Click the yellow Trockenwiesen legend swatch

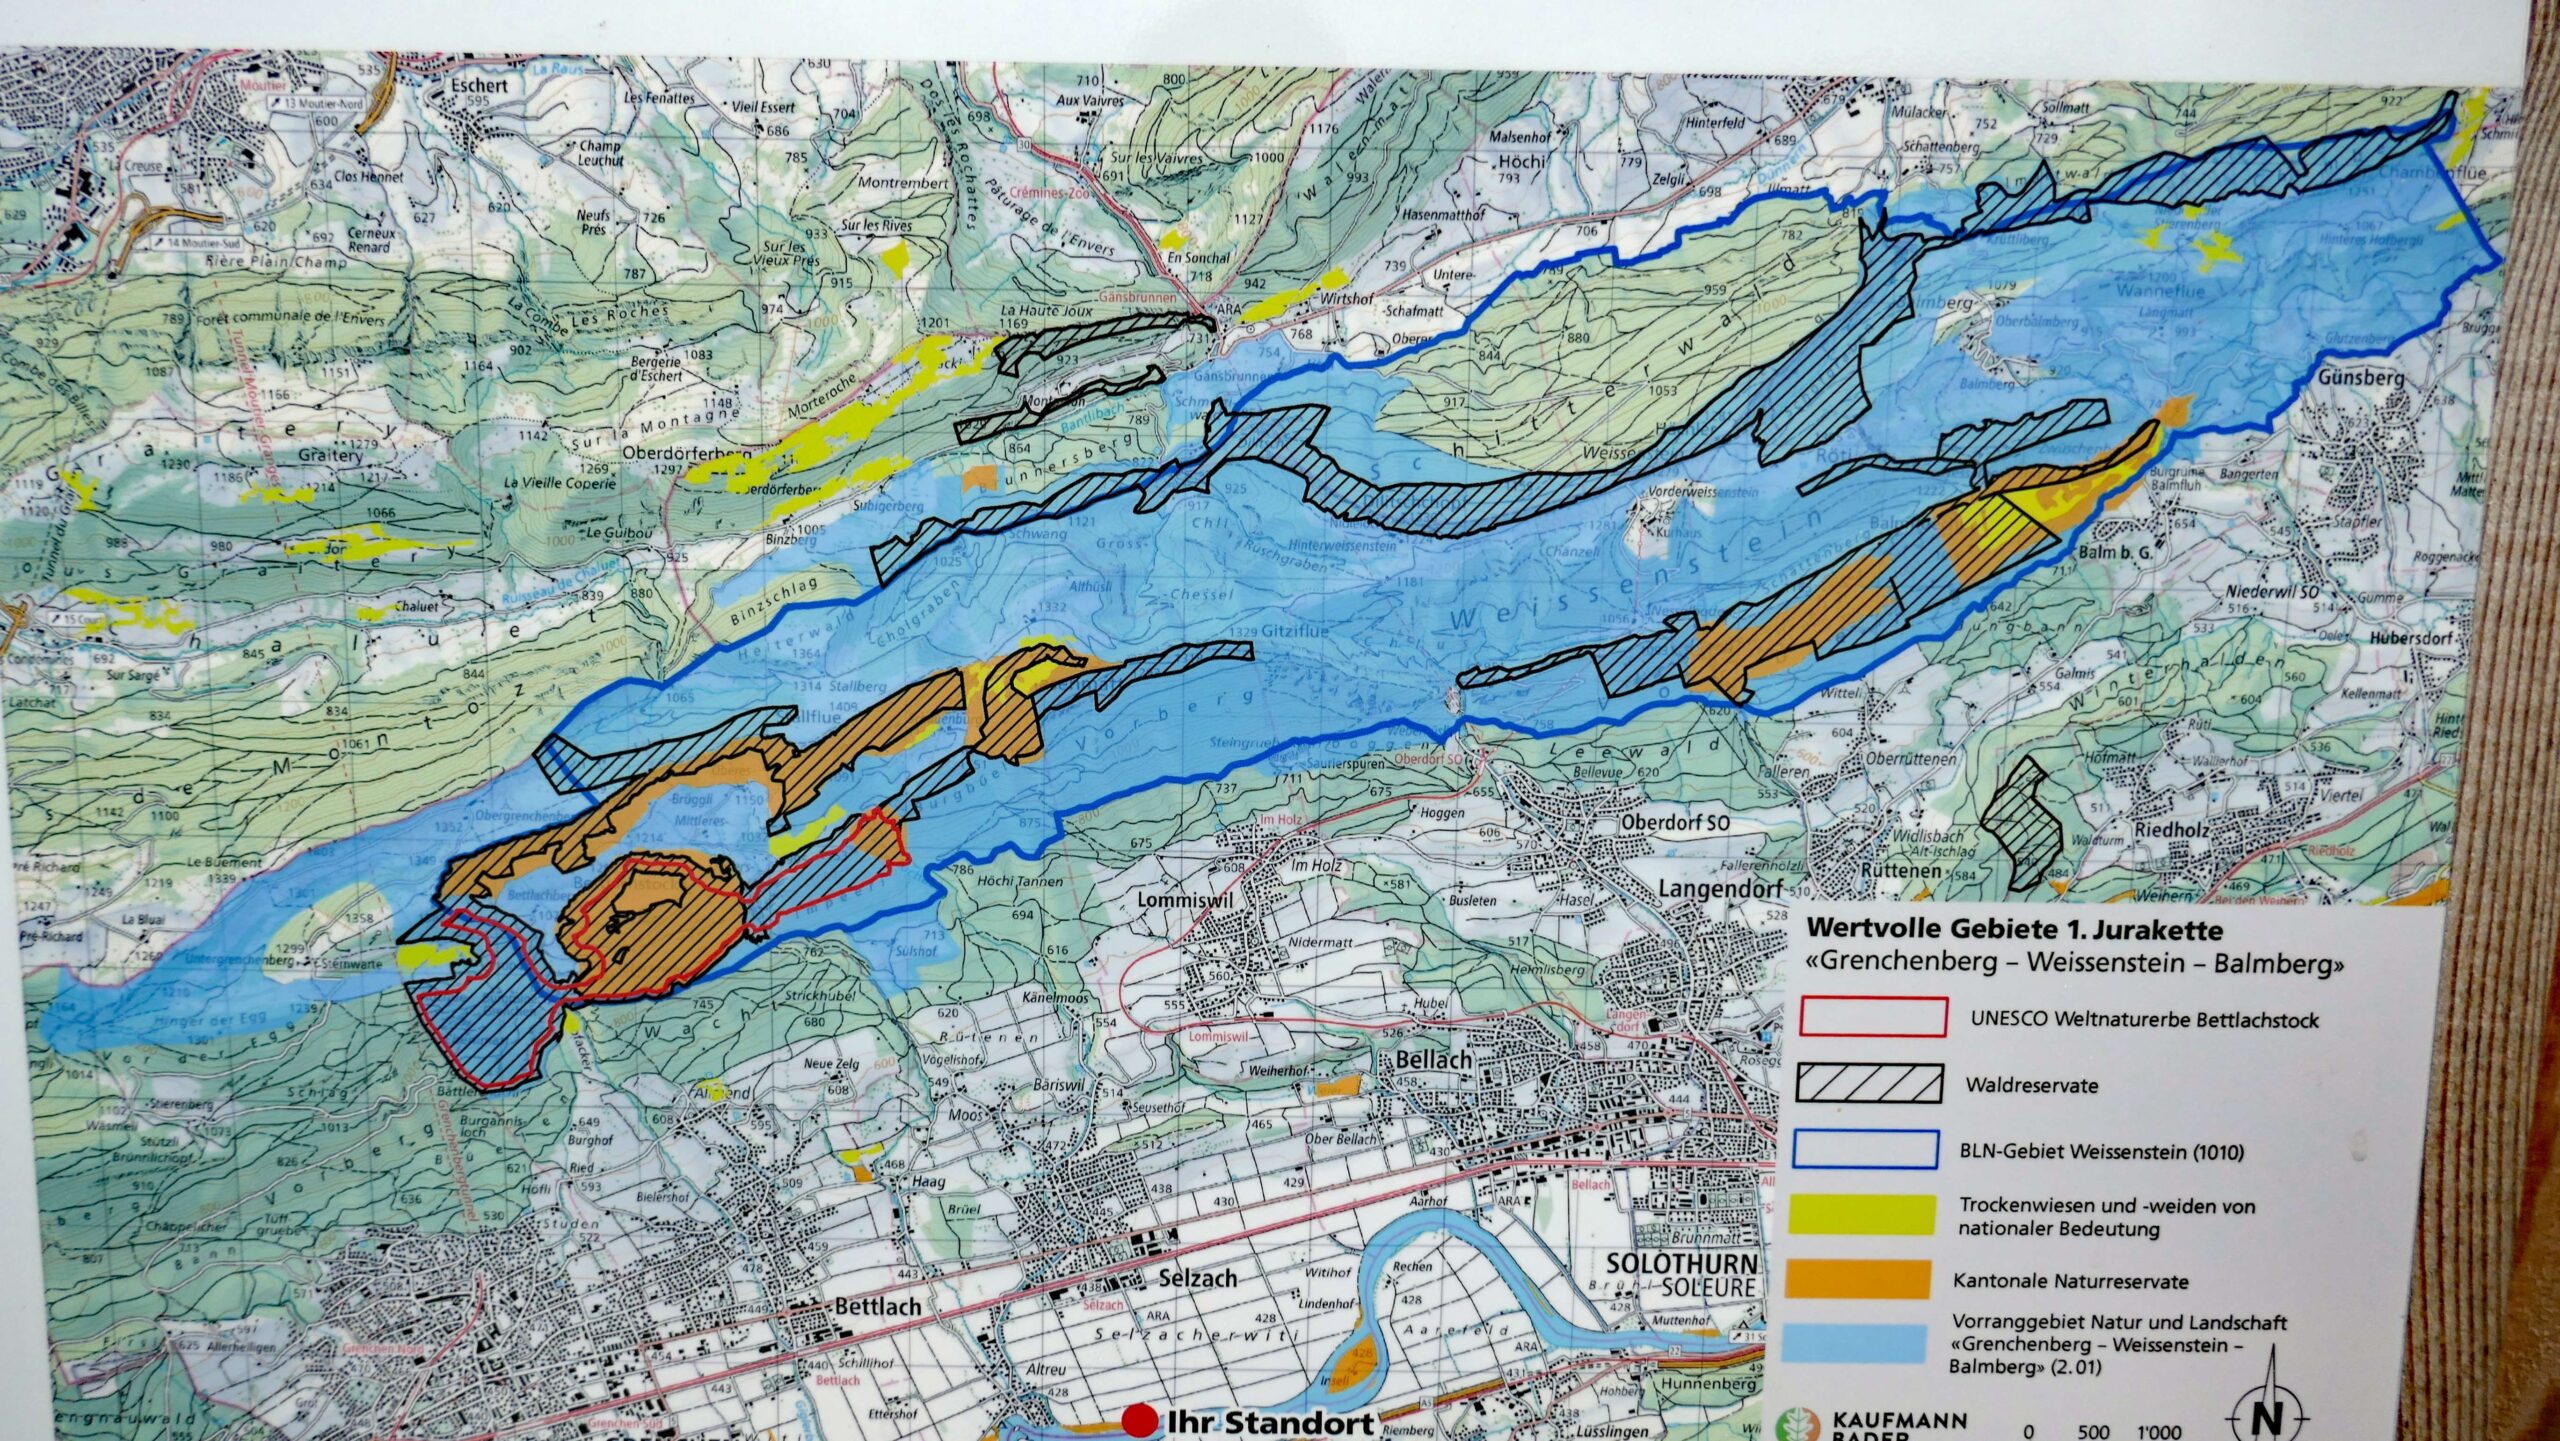pos(1863,1214)
